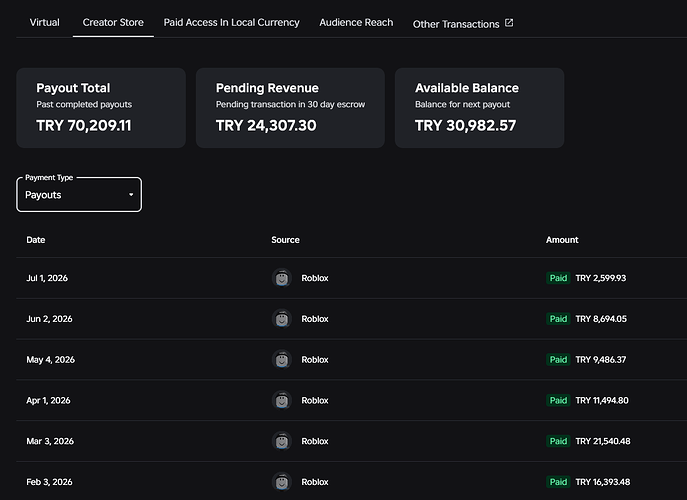Screen dimensions: 687x500
Task: Select the Creator Store tab
Action: click(113, 22)
